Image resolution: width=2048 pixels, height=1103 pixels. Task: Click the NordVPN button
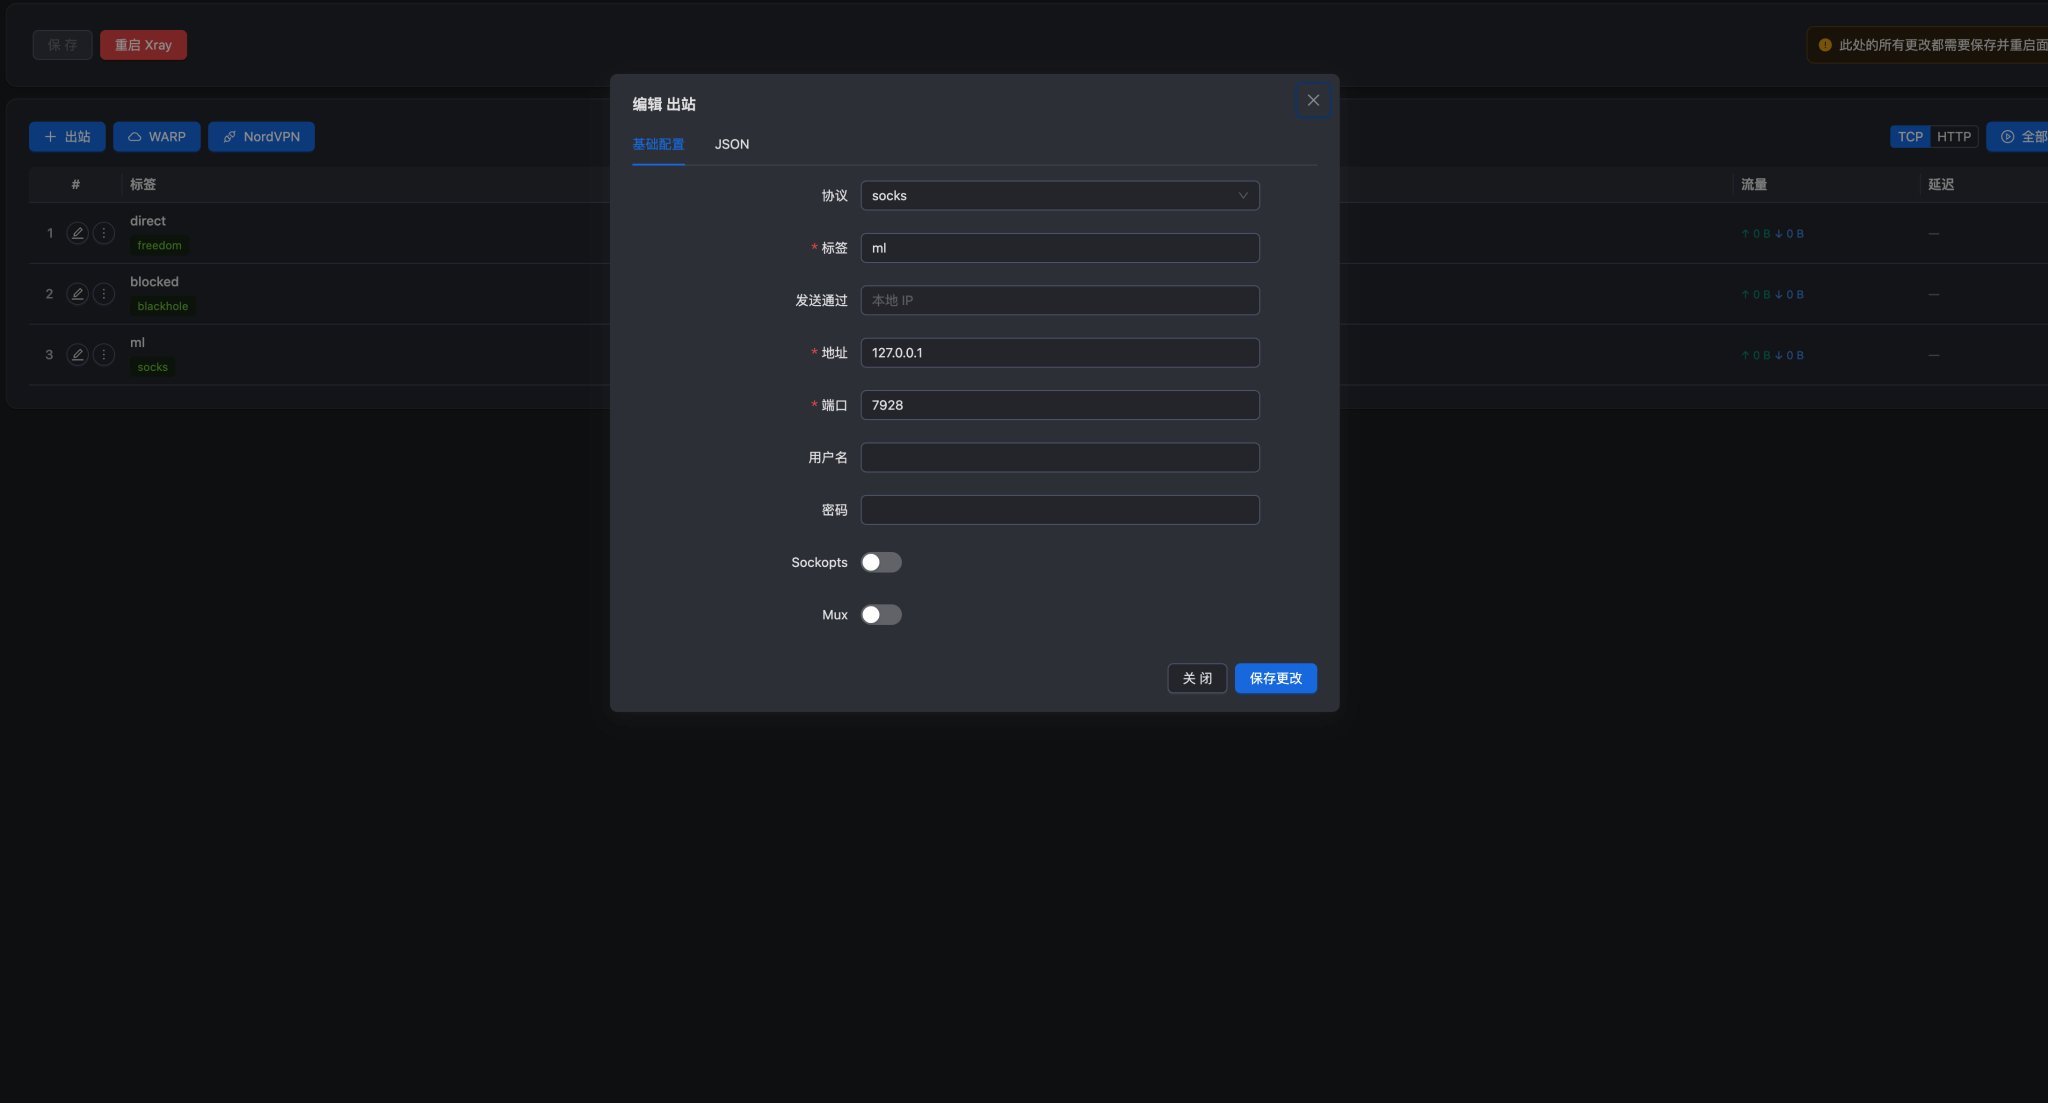point(261,137)
